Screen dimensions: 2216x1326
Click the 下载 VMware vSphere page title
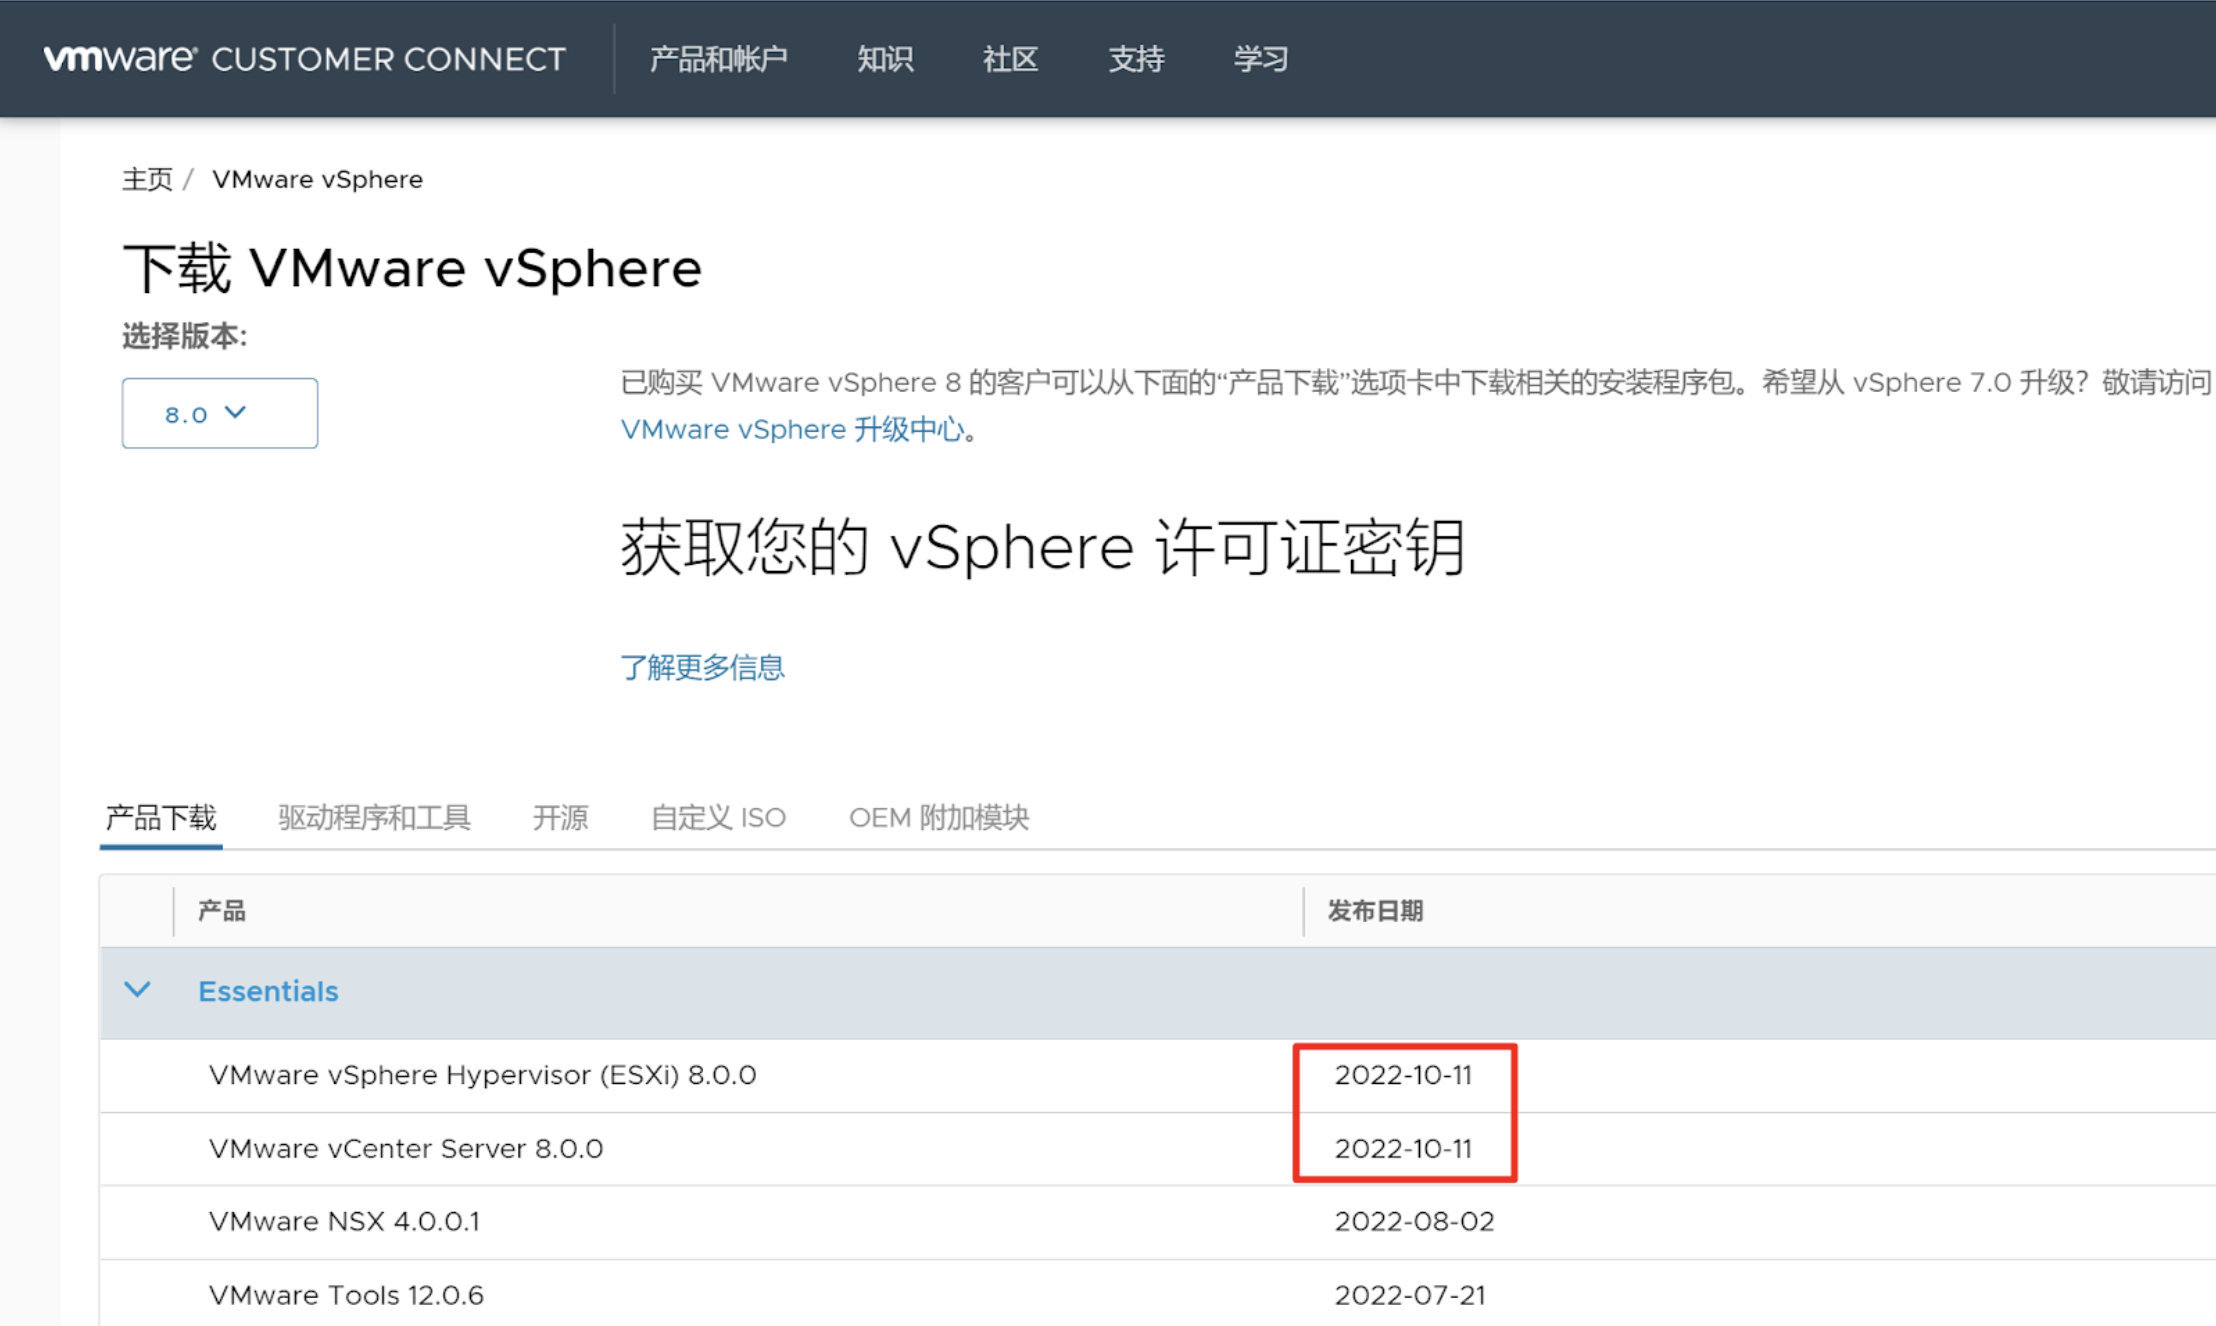pos(412,268)
